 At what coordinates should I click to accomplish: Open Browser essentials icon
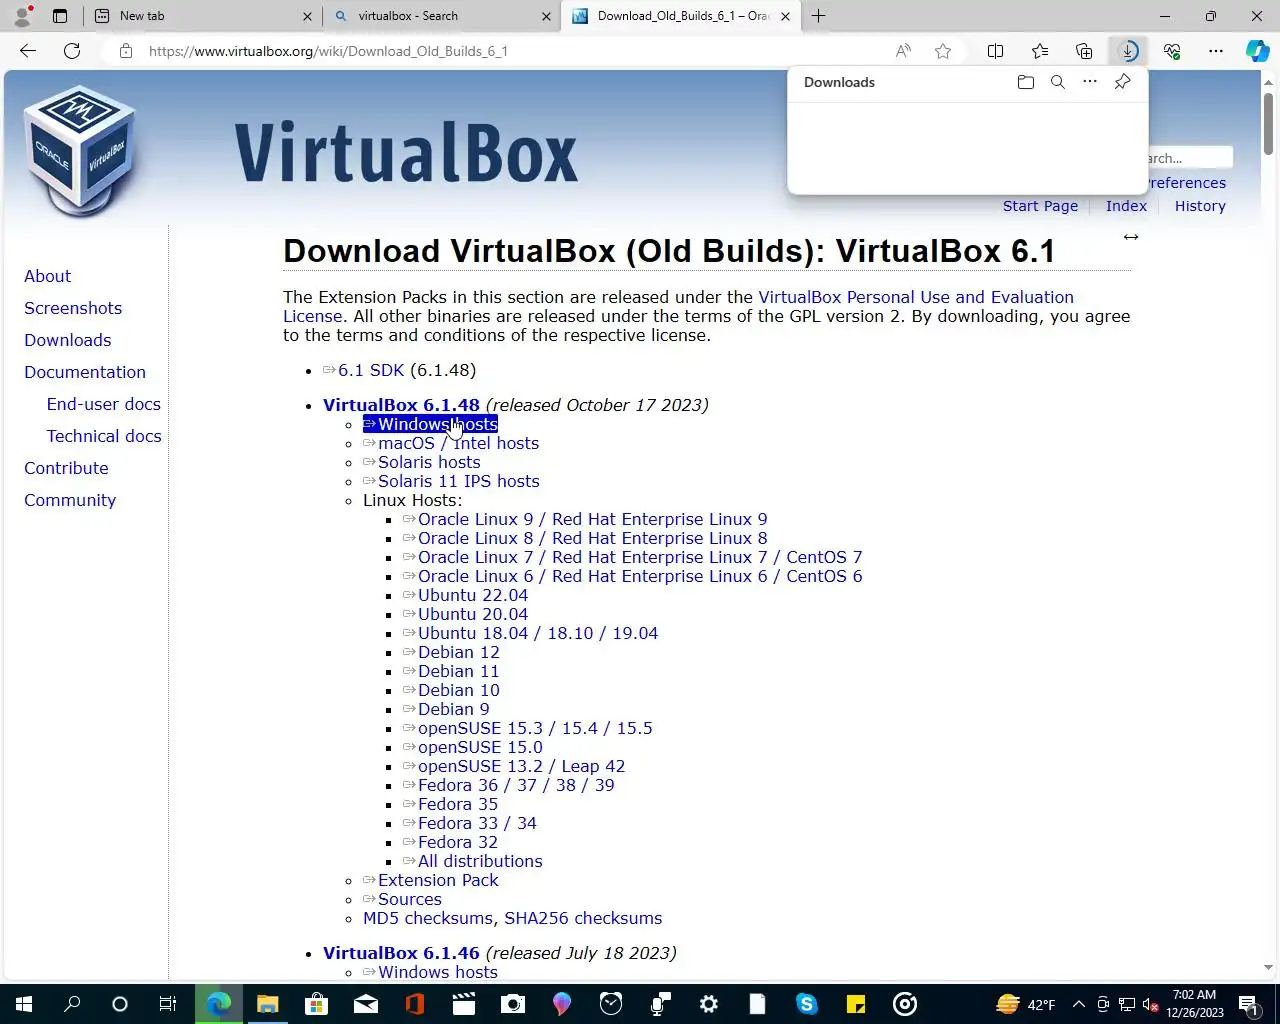point(1172,51)
